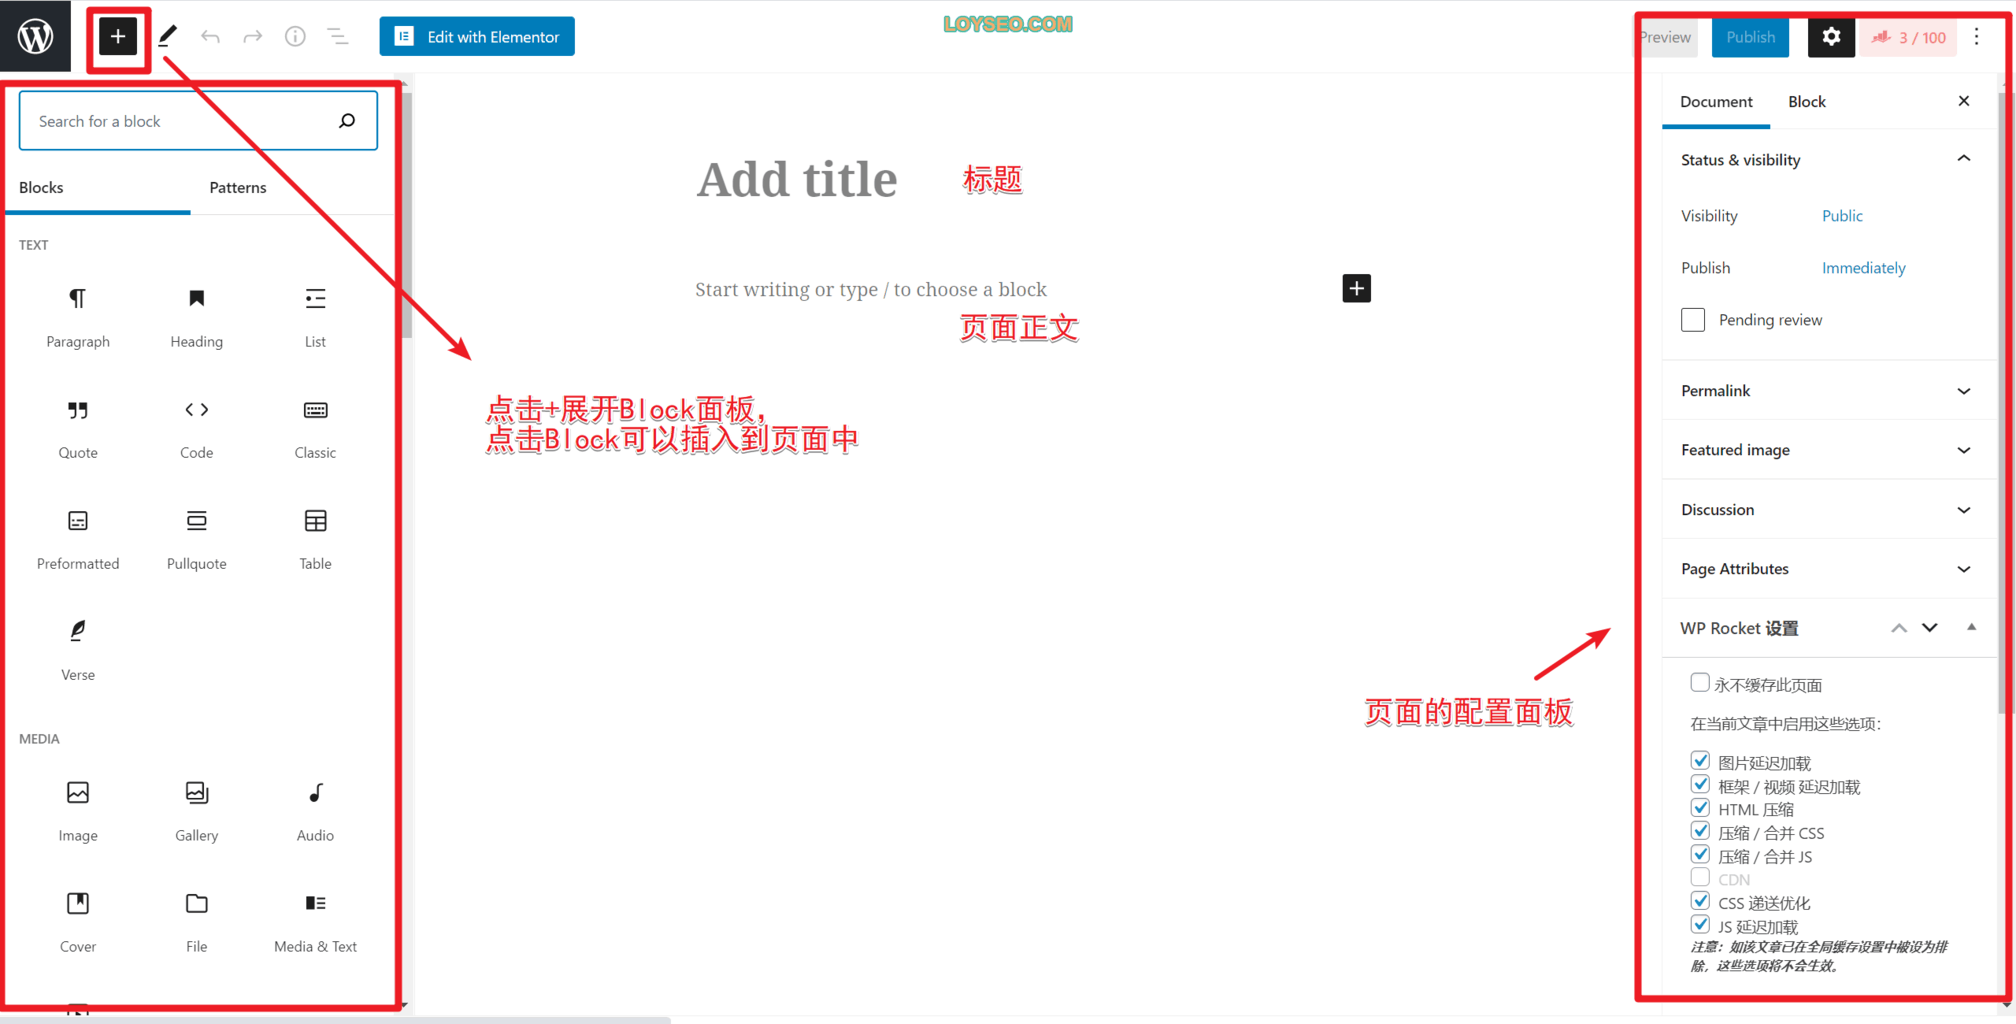The width and height of the screenshot is (2016, 1024).
Task: Open the block list view icon
Action: [x=338, y=37]
